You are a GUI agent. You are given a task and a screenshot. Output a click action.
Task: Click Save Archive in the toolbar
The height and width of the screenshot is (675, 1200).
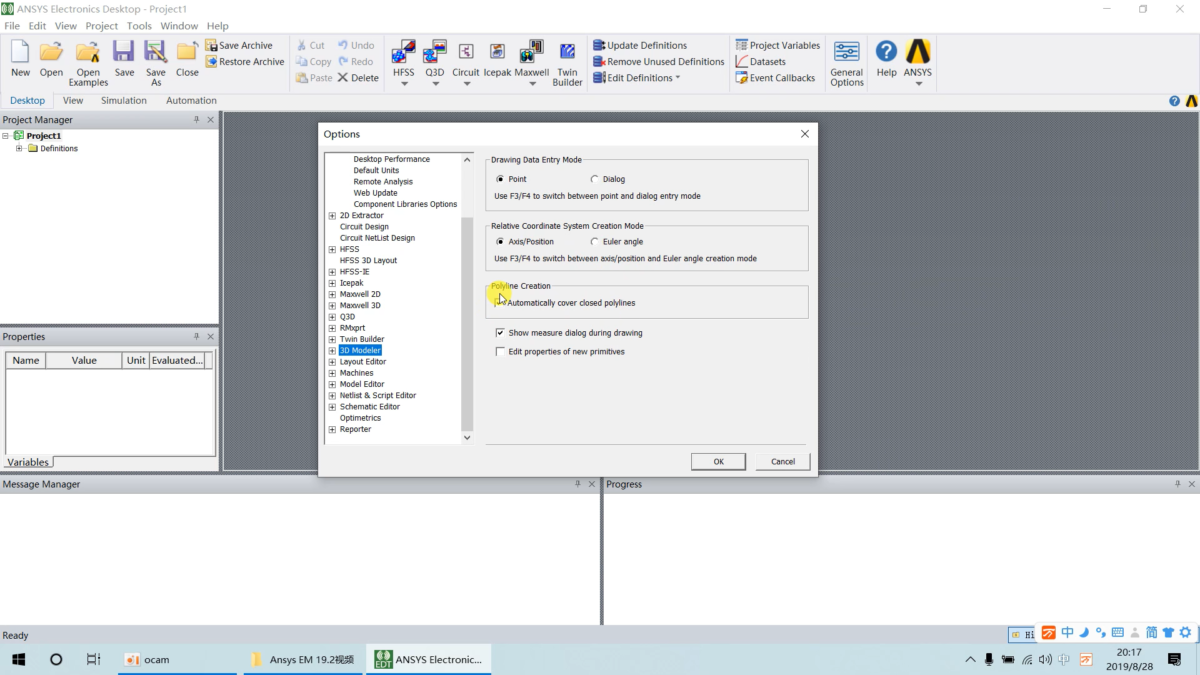point(239,45)
